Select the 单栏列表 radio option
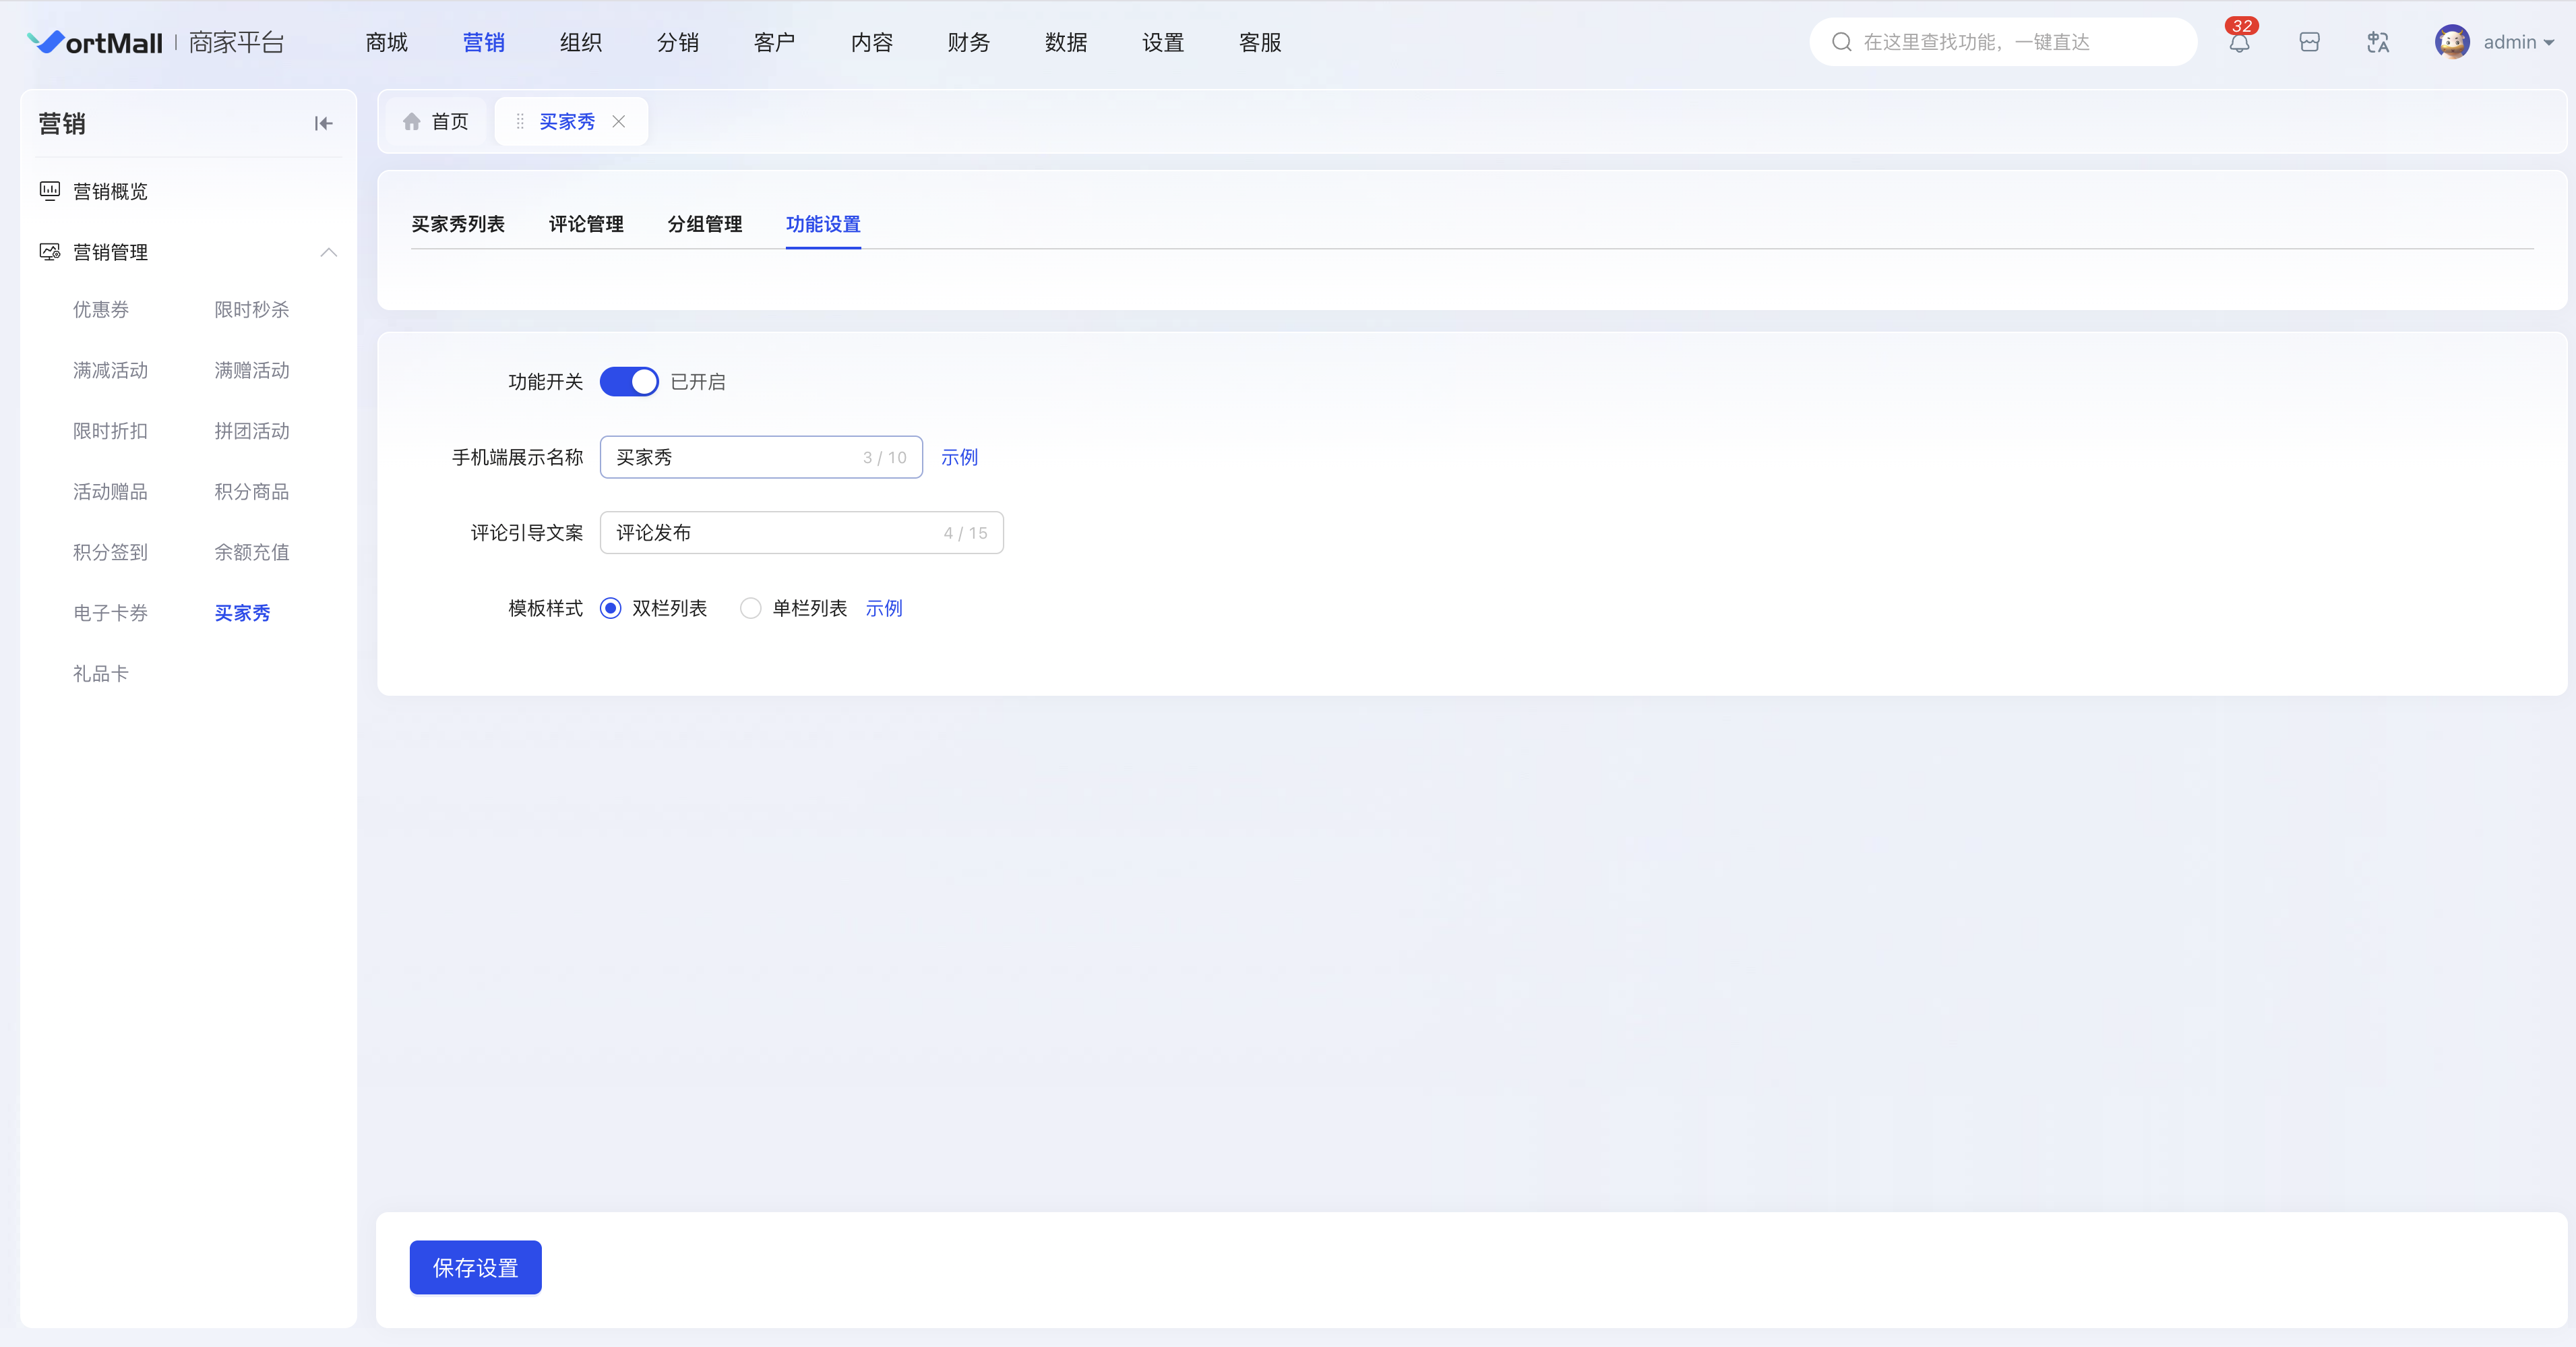Image resolution: width=2576 pixels, height=1347 pixels. tap(750, 608)
